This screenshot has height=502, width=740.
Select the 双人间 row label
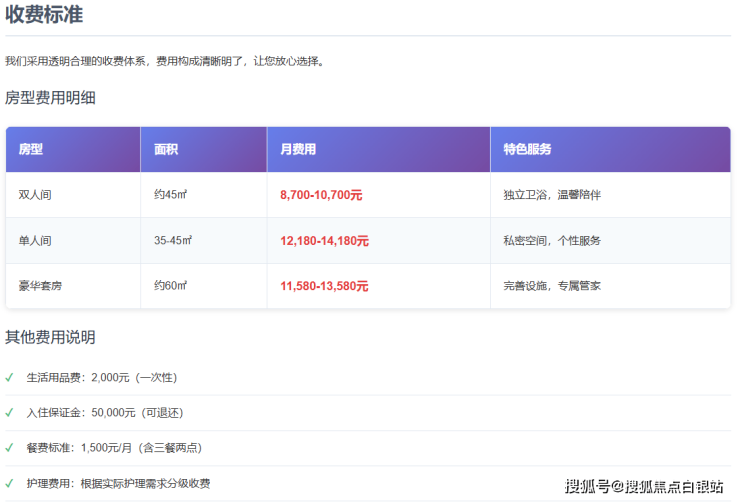[x=35, y=195]
